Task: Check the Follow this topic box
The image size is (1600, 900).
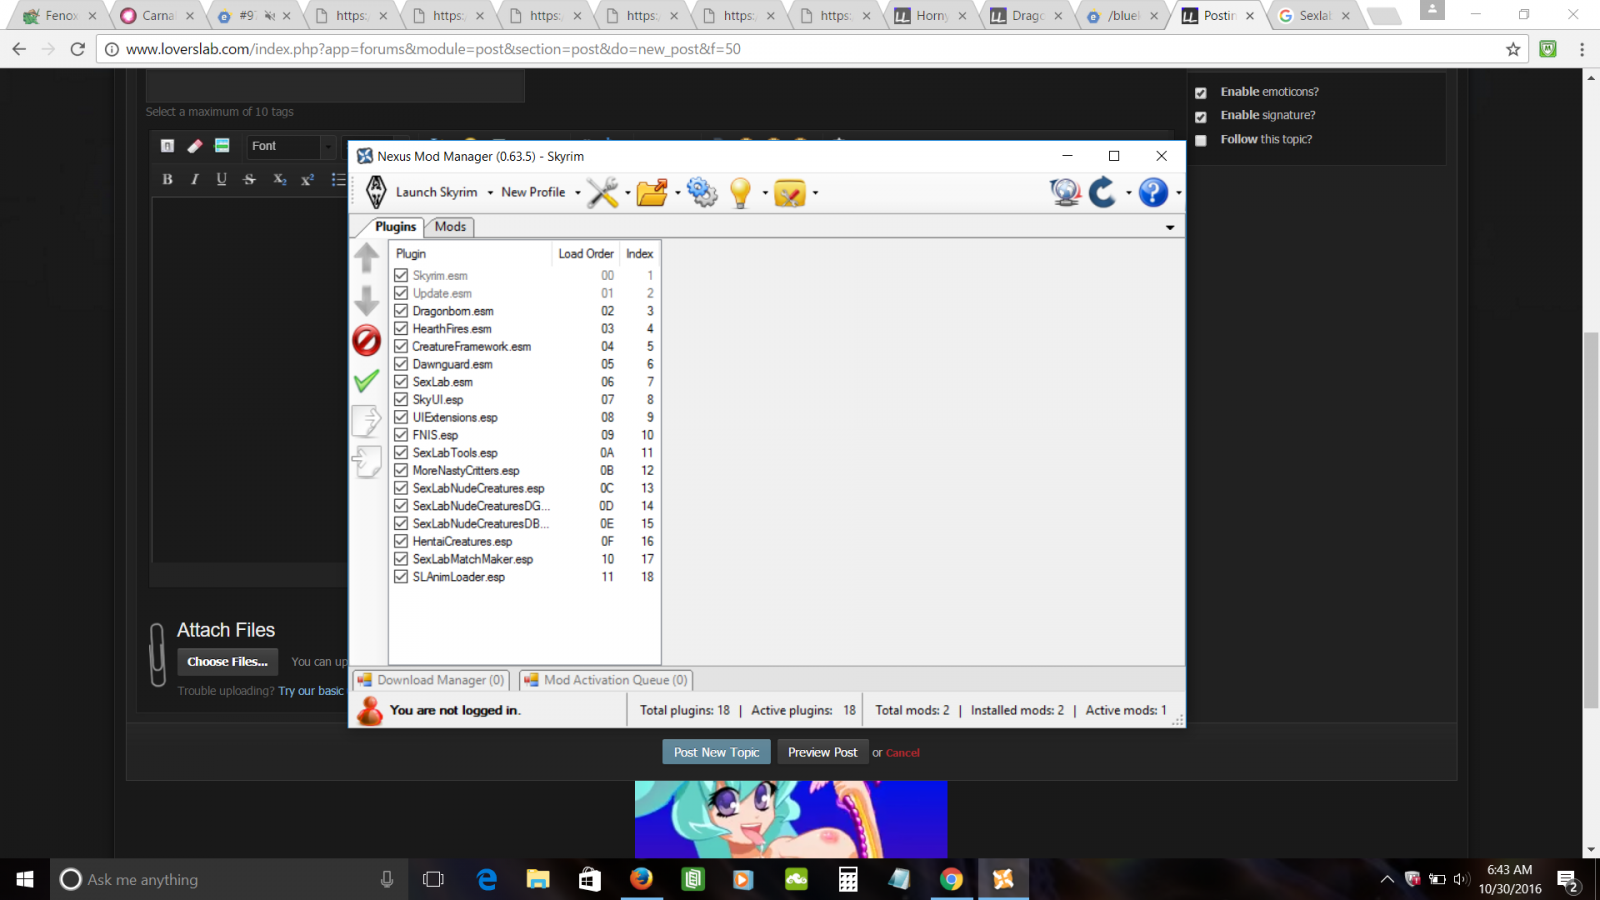Action: (1201, 141)
